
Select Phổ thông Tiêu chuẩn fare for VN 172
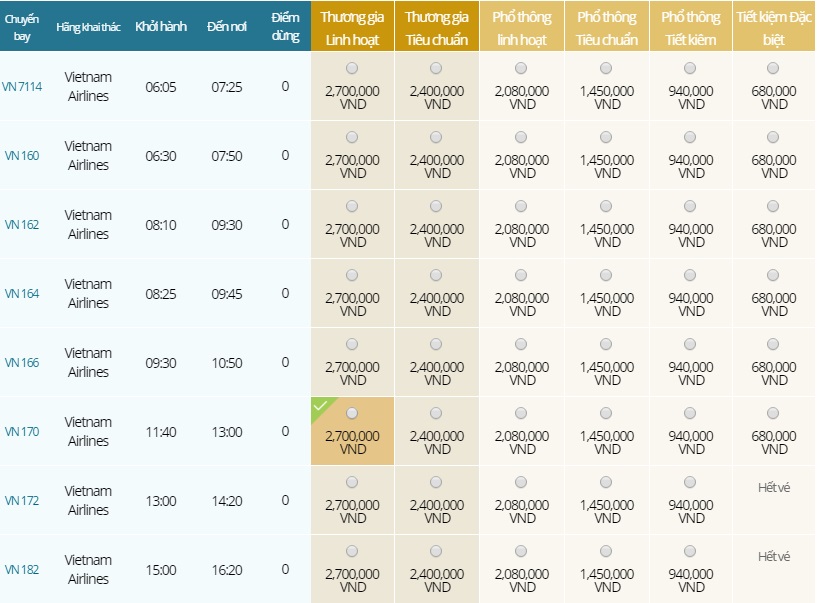tap(606, 482)
